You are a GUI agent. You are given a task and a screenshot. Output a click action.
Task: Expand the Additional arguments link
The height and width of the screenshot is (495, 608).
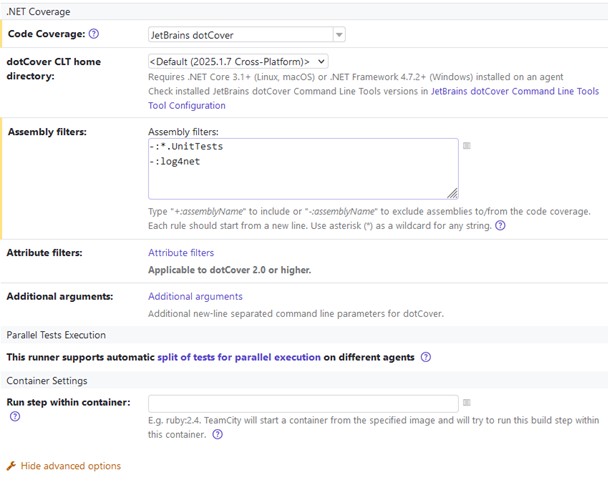coord(195,297)
